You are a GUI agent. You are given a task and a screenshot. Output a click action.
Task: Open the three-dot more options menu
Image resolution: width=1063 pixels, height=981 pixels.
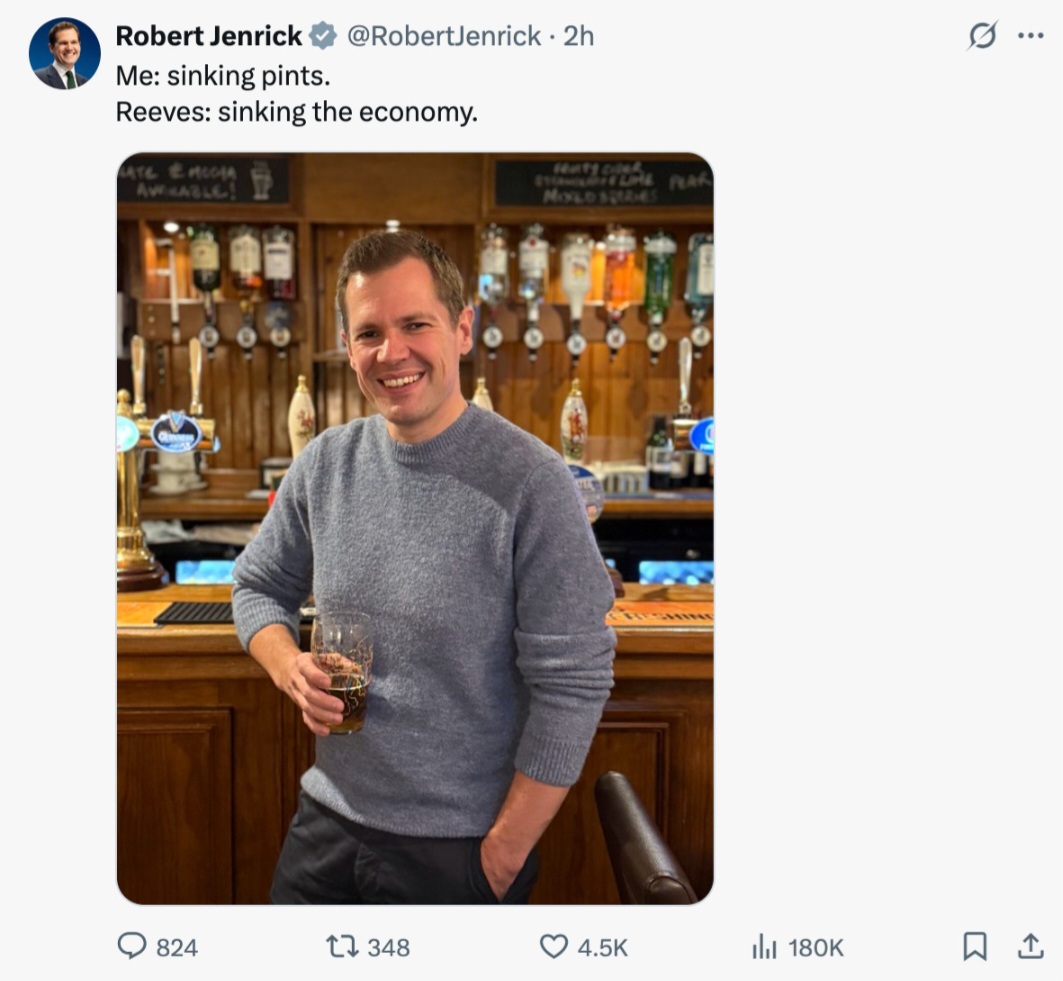coord(1030,36)
